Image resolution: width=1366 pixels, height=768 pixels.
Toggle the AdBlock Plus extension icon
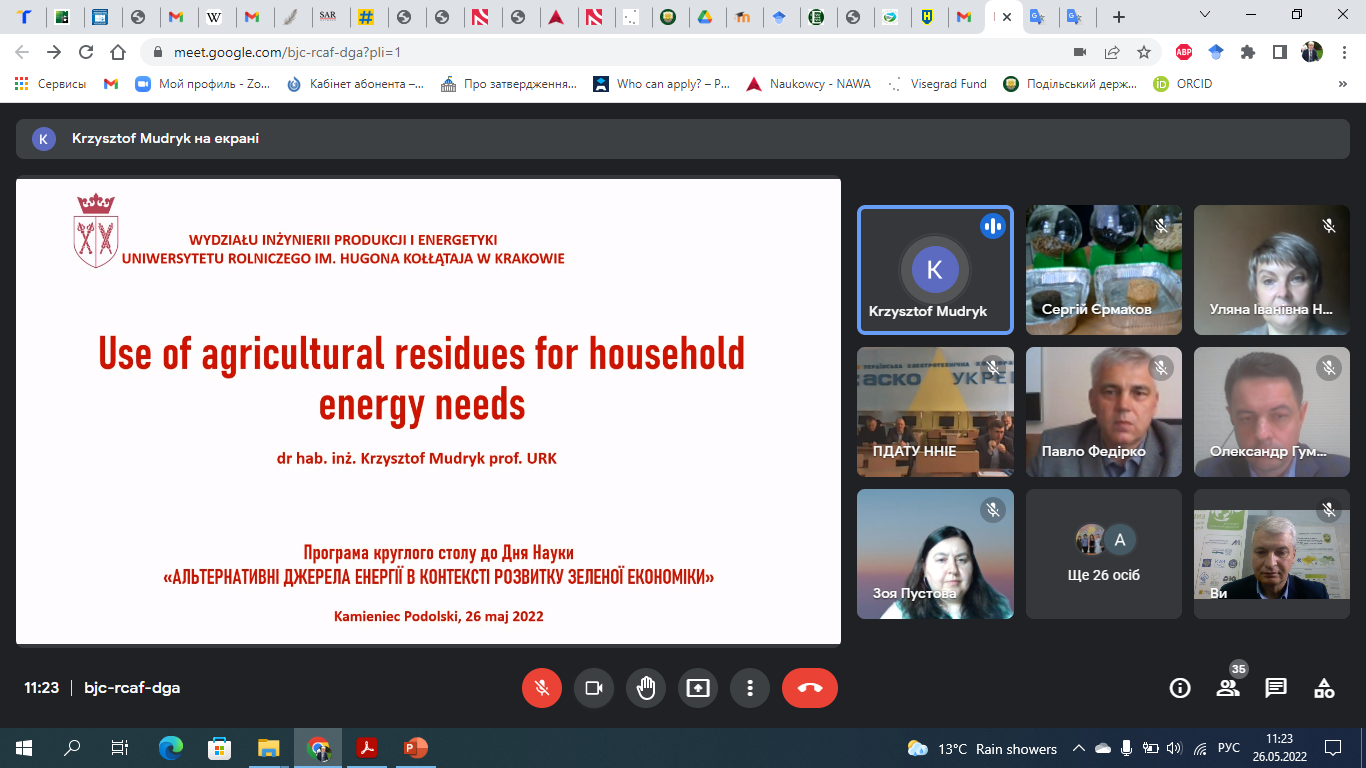pos(1184,52)
